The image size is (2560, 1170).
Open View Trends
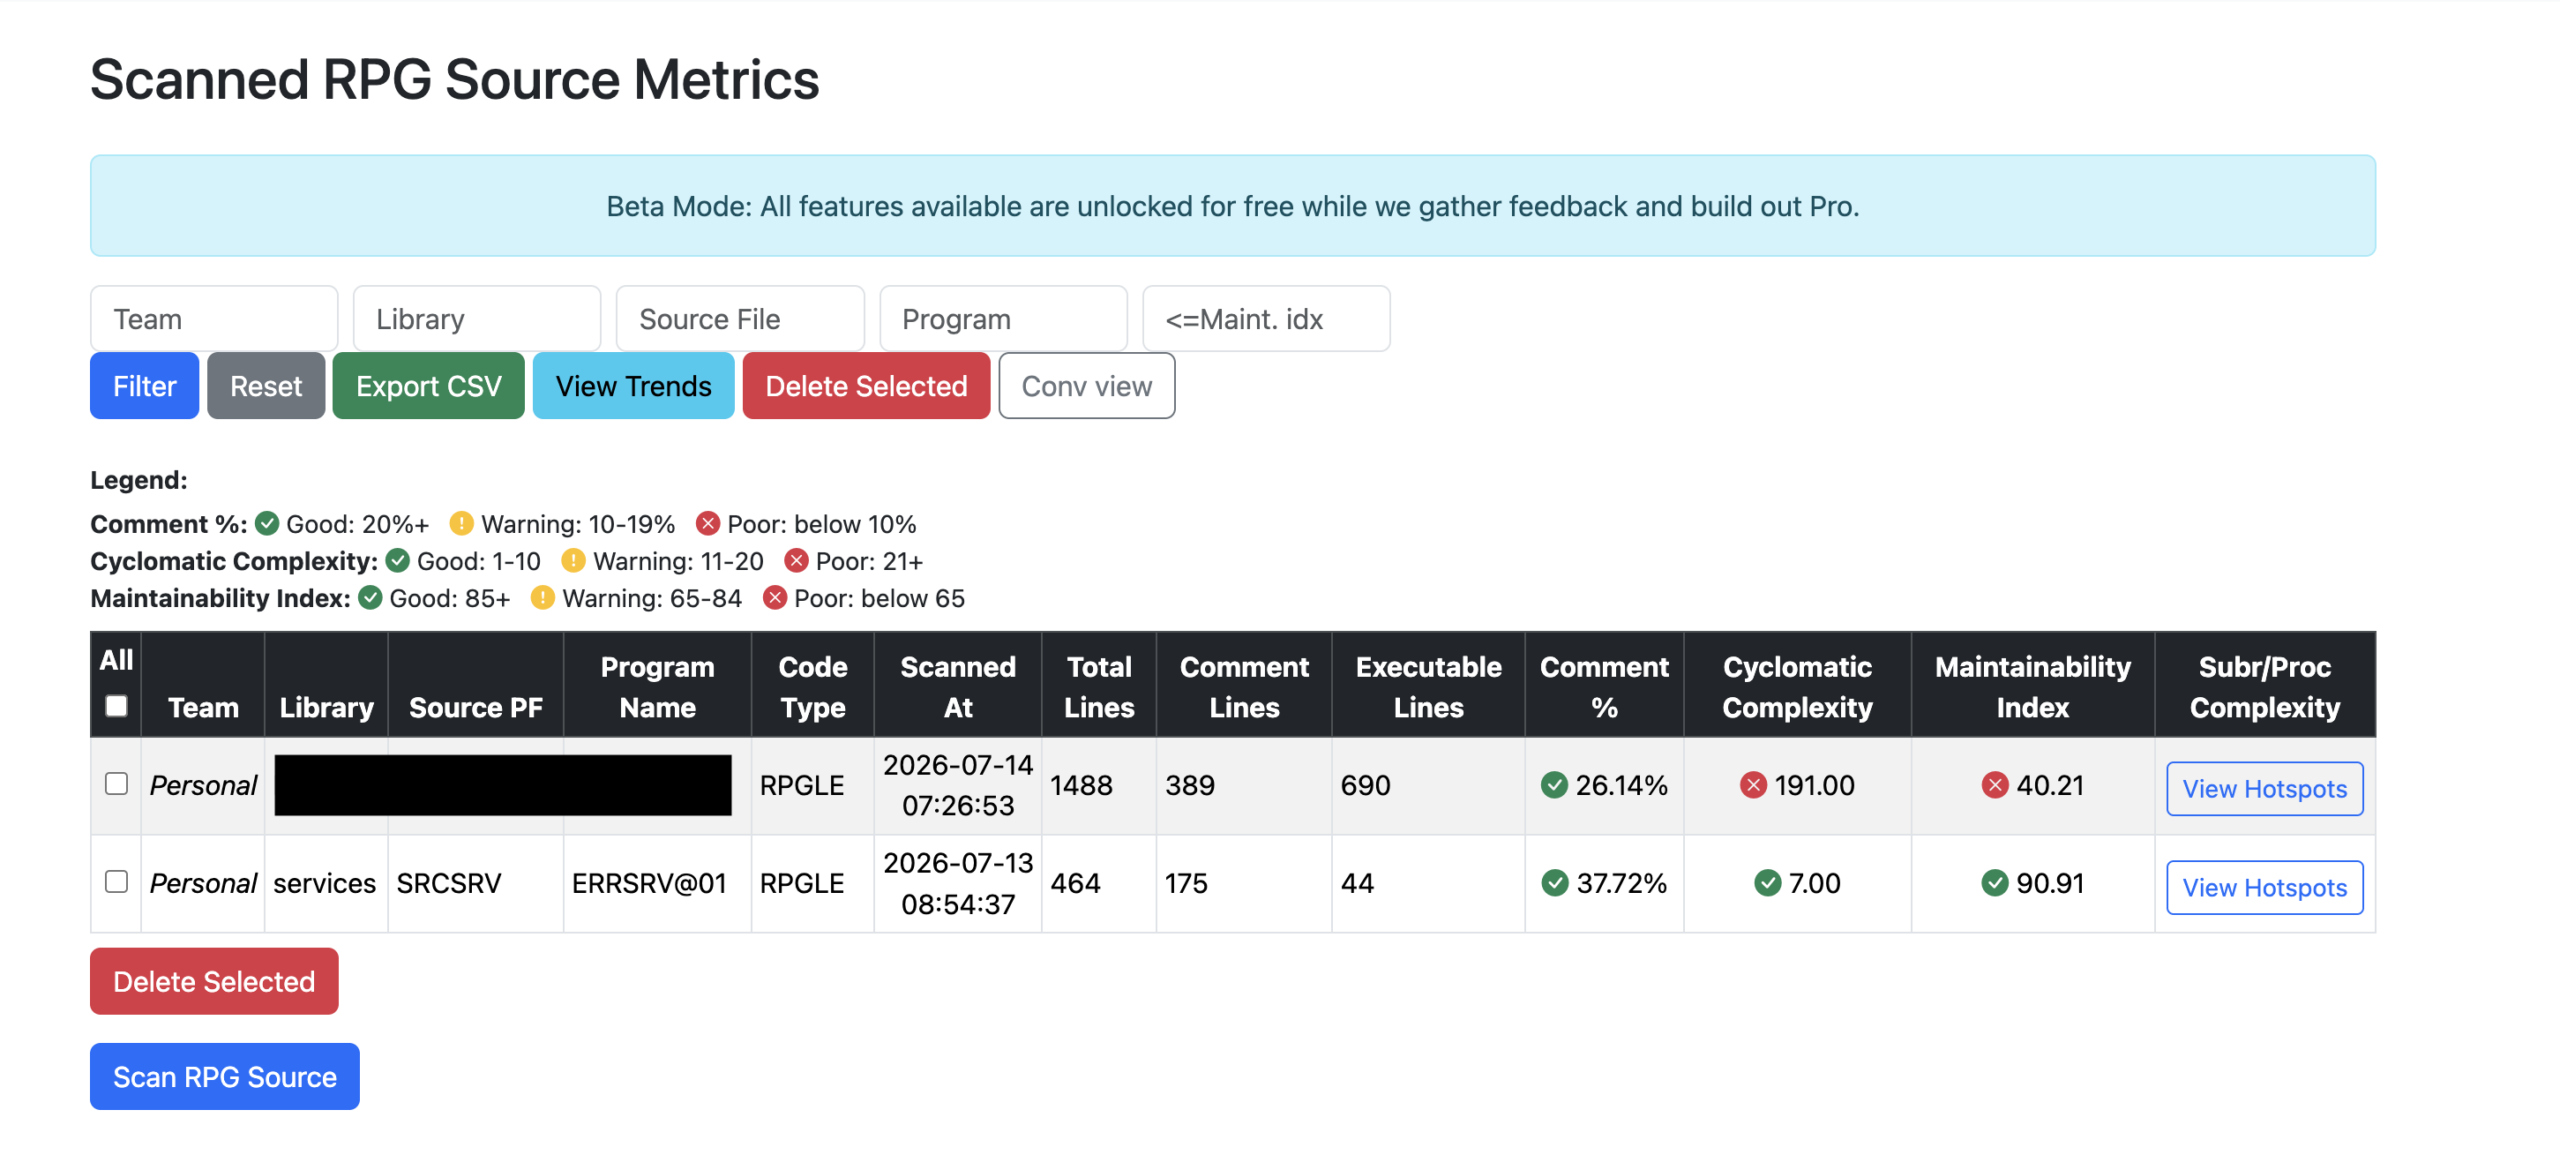pyautogui.click(x=633, y=386)
